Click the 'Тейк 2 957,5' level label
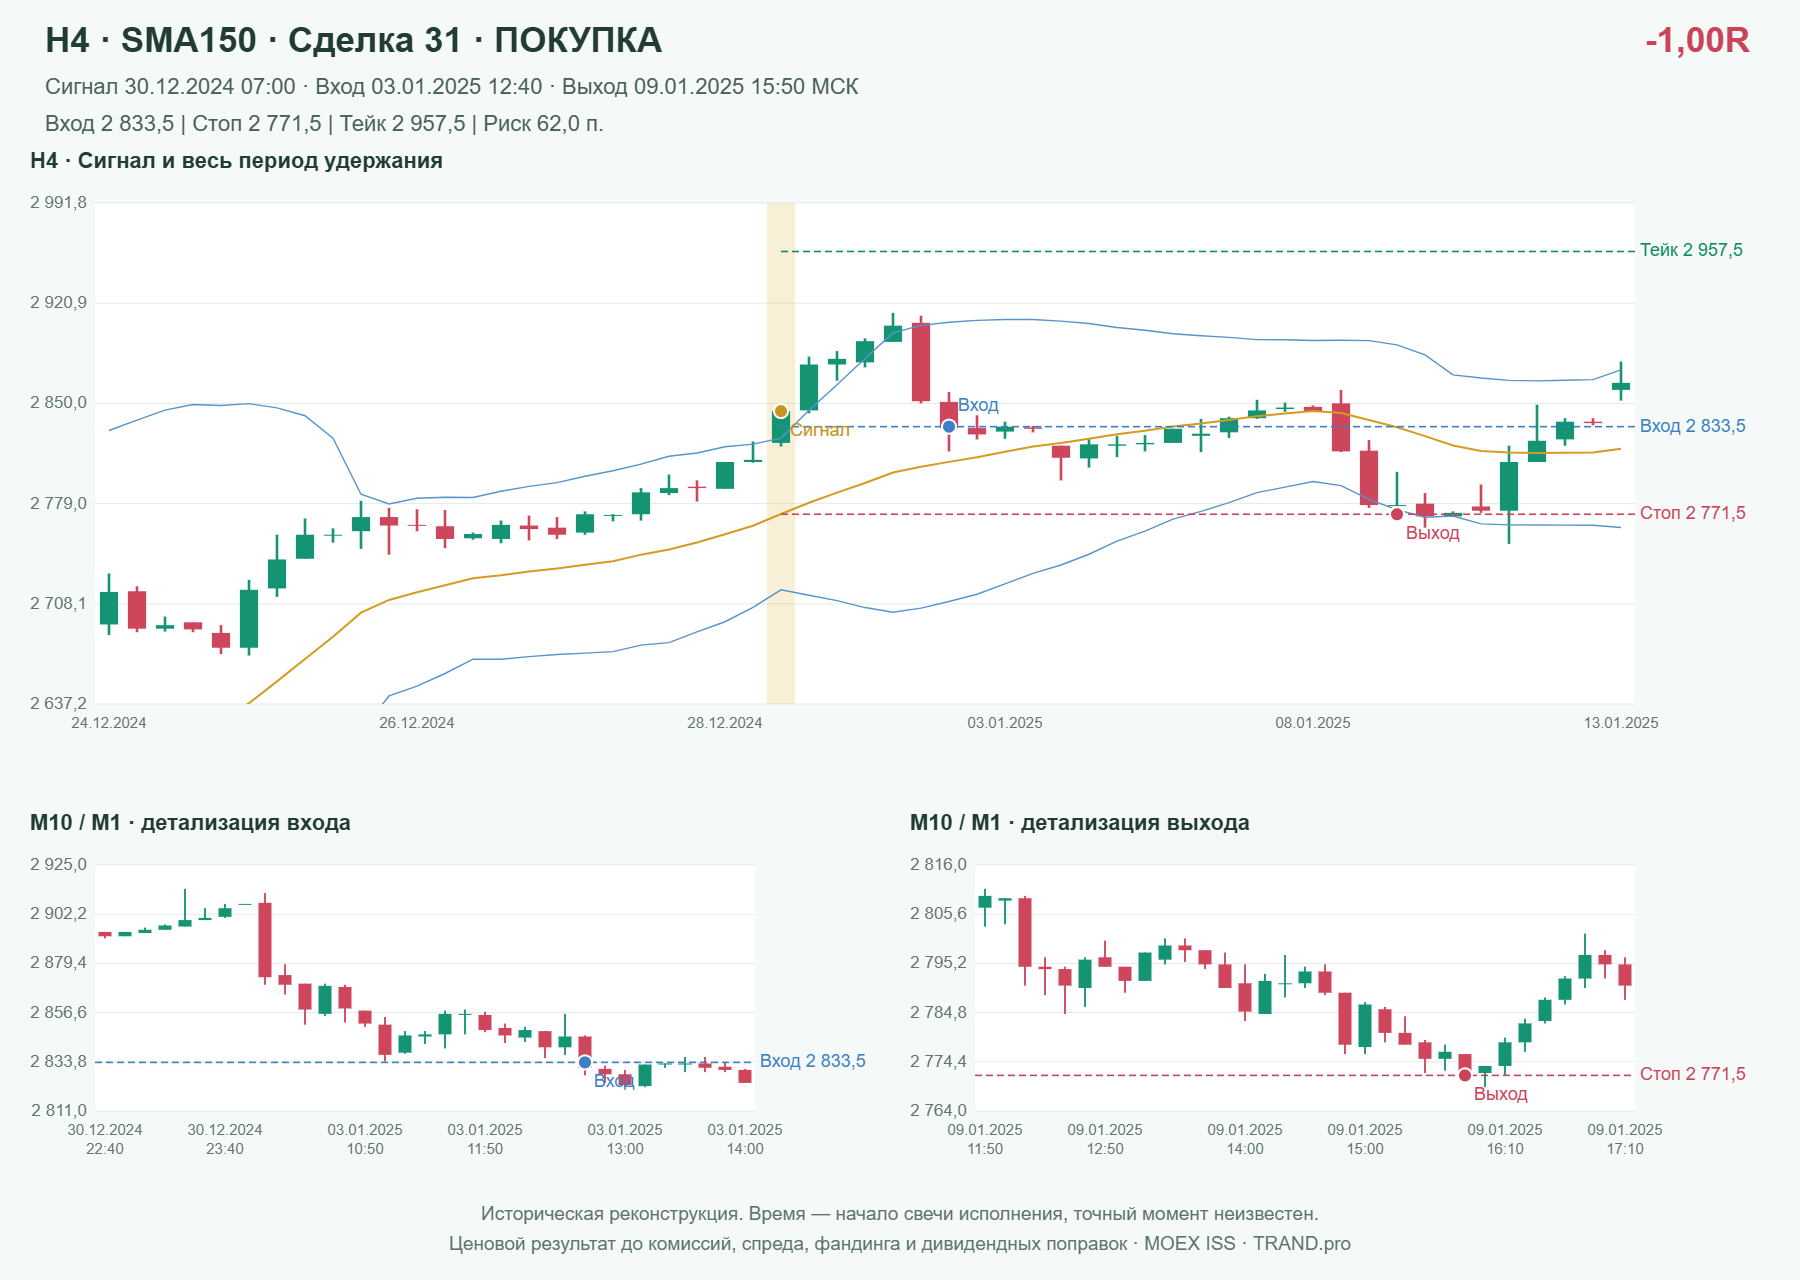 pyautogui.click(x=1691, y=250)
